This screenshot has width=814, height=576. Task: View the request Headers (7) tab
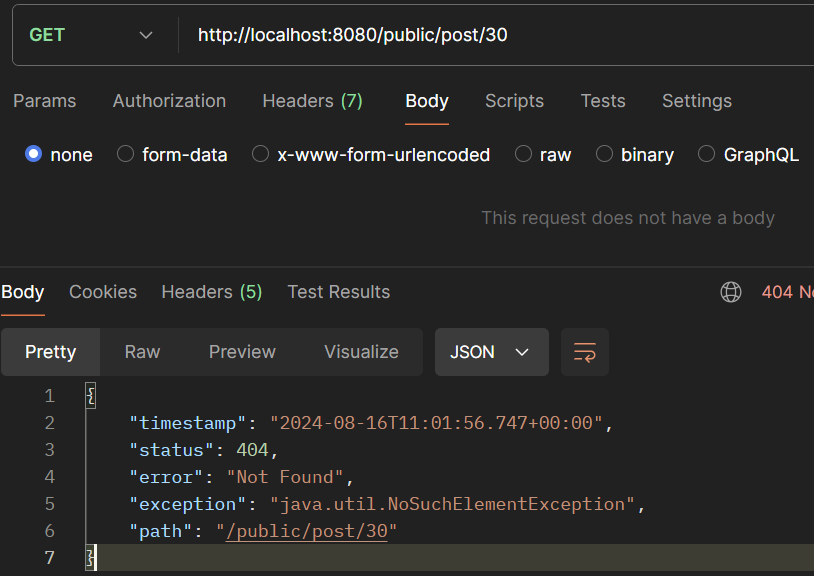click(x=312, y=101)
